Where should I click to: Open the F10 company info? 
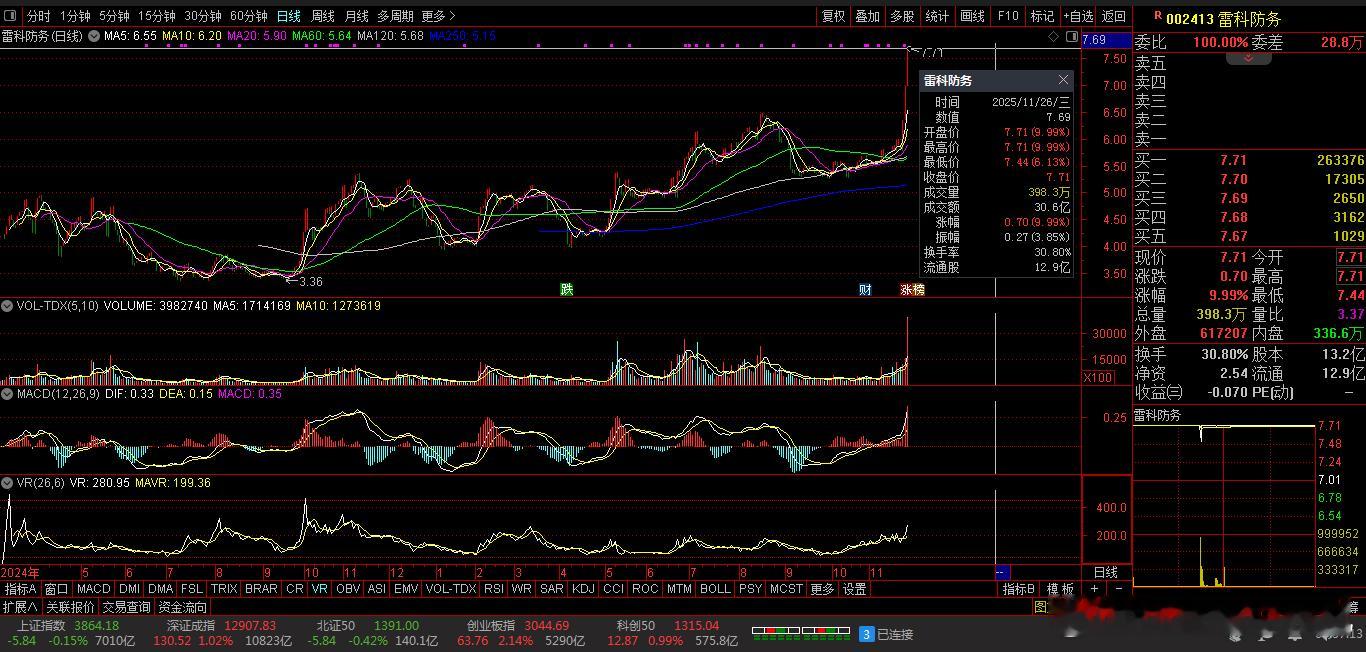tap(1007, 16)
